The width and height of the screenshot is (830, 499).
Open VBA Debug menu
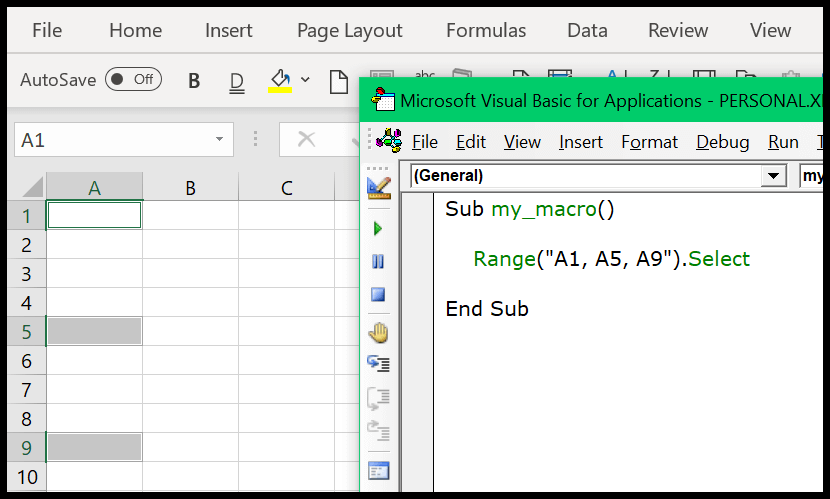723,142
